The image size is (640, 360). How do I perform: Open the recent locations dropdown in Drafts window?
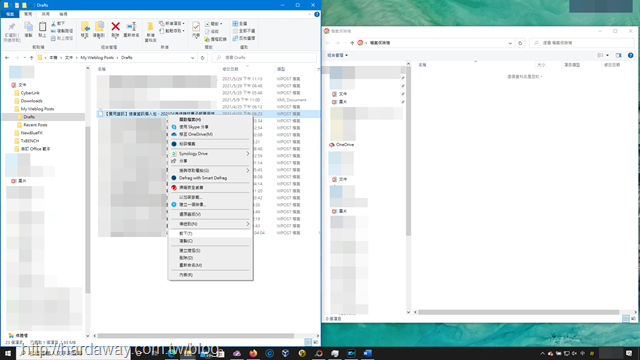(24, 58)
